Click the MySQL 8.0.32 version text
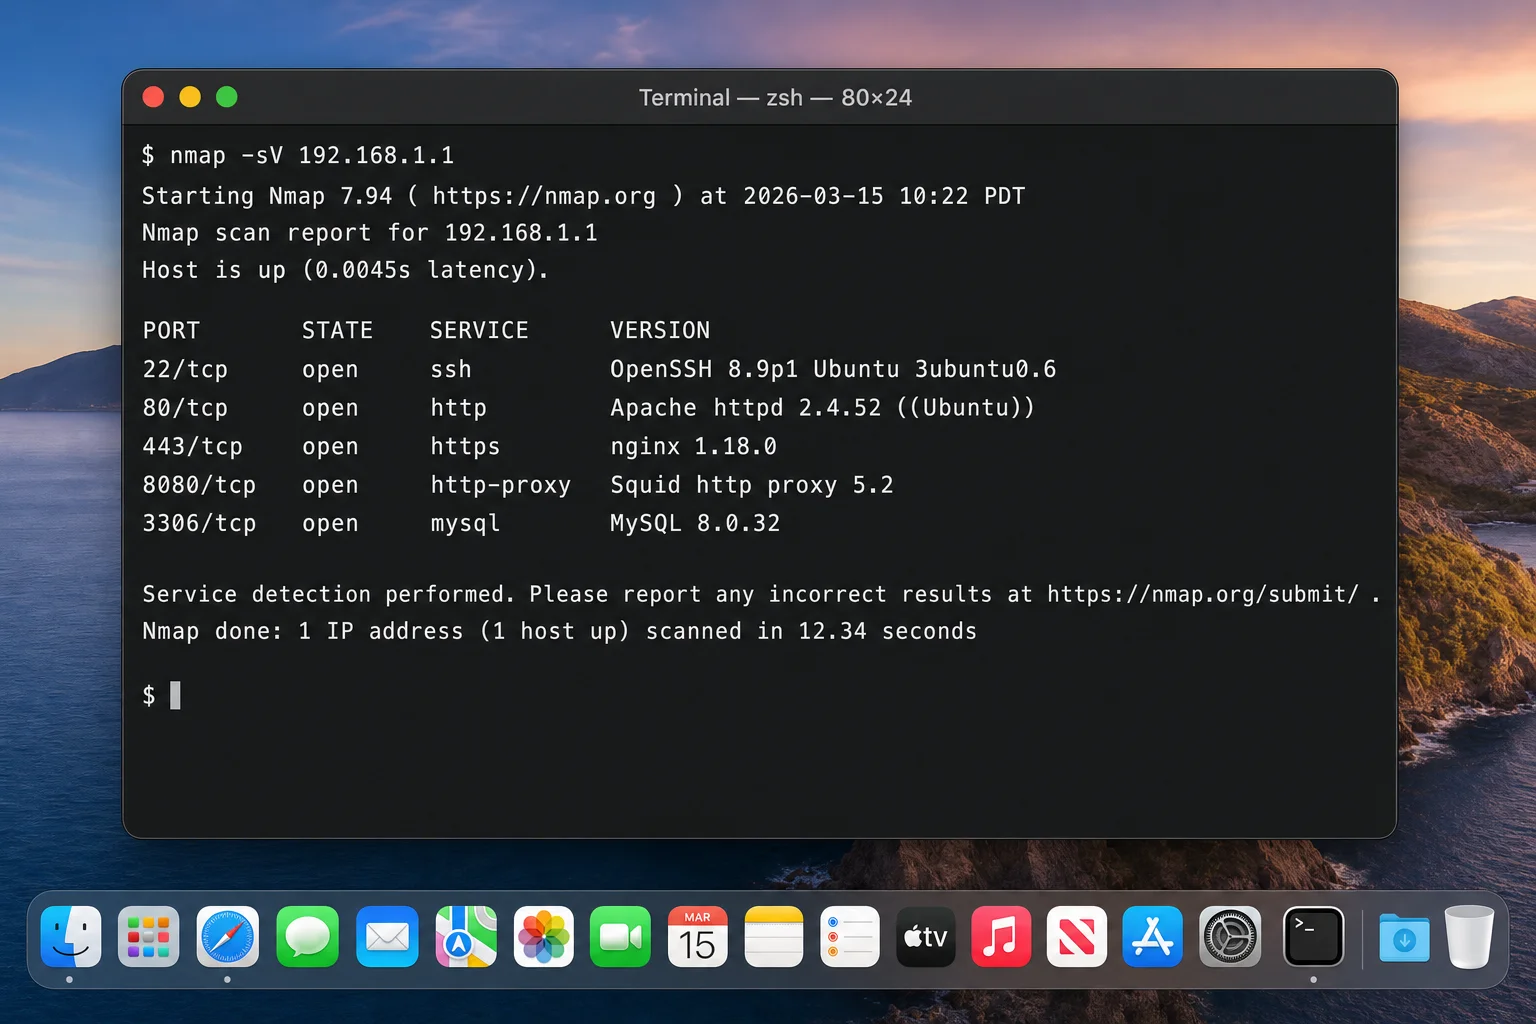The width and height of the screenshot is (1536, 1024). pos(695,523)
